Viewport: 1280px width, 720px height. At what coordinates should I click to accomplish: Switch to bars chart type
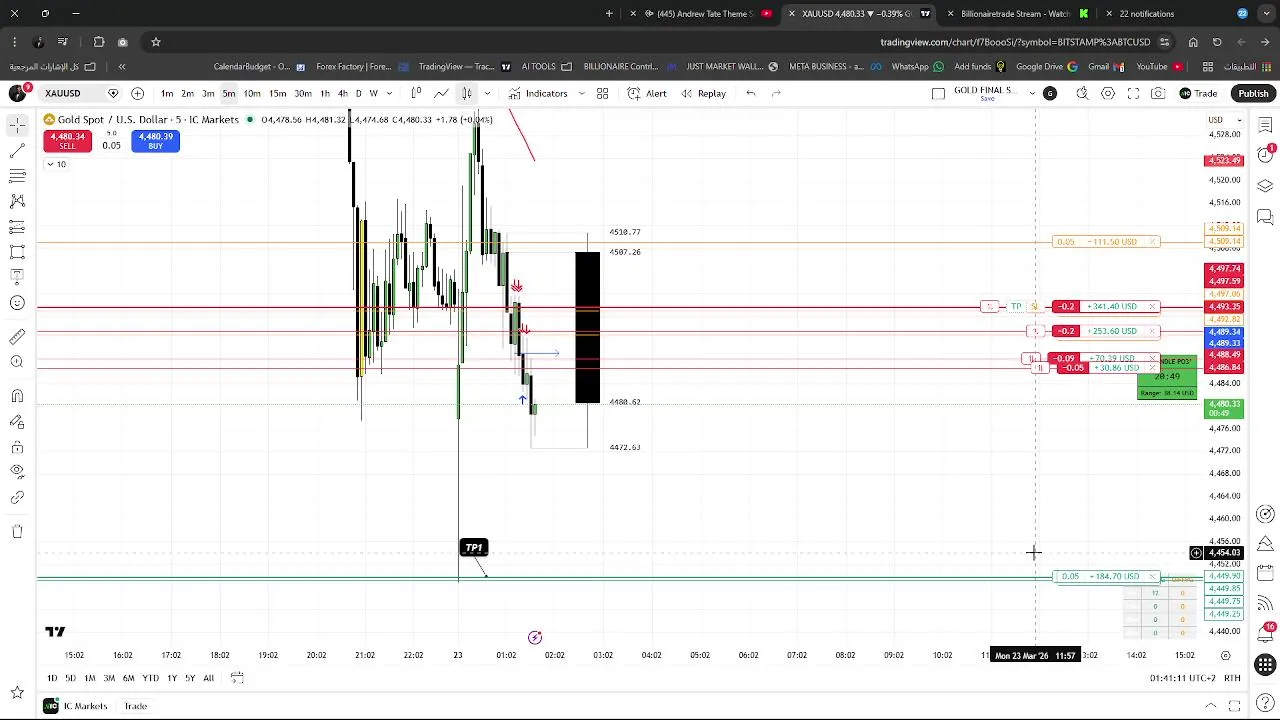416,93
